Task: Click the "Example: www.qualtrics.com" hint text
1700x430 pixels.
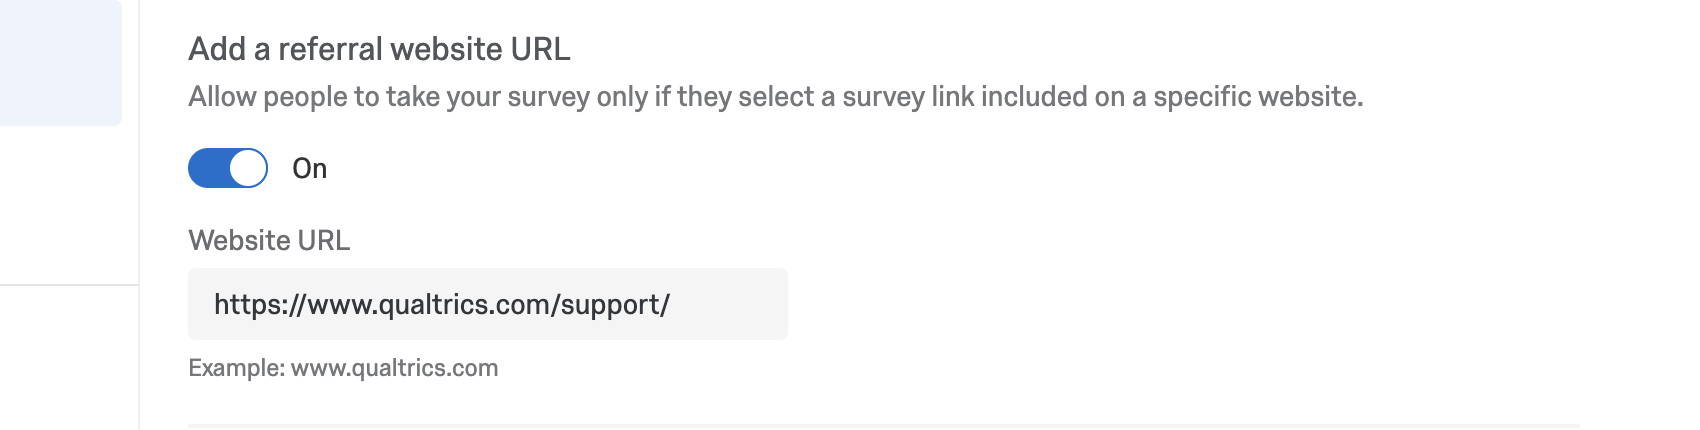Action: [343, 368]
